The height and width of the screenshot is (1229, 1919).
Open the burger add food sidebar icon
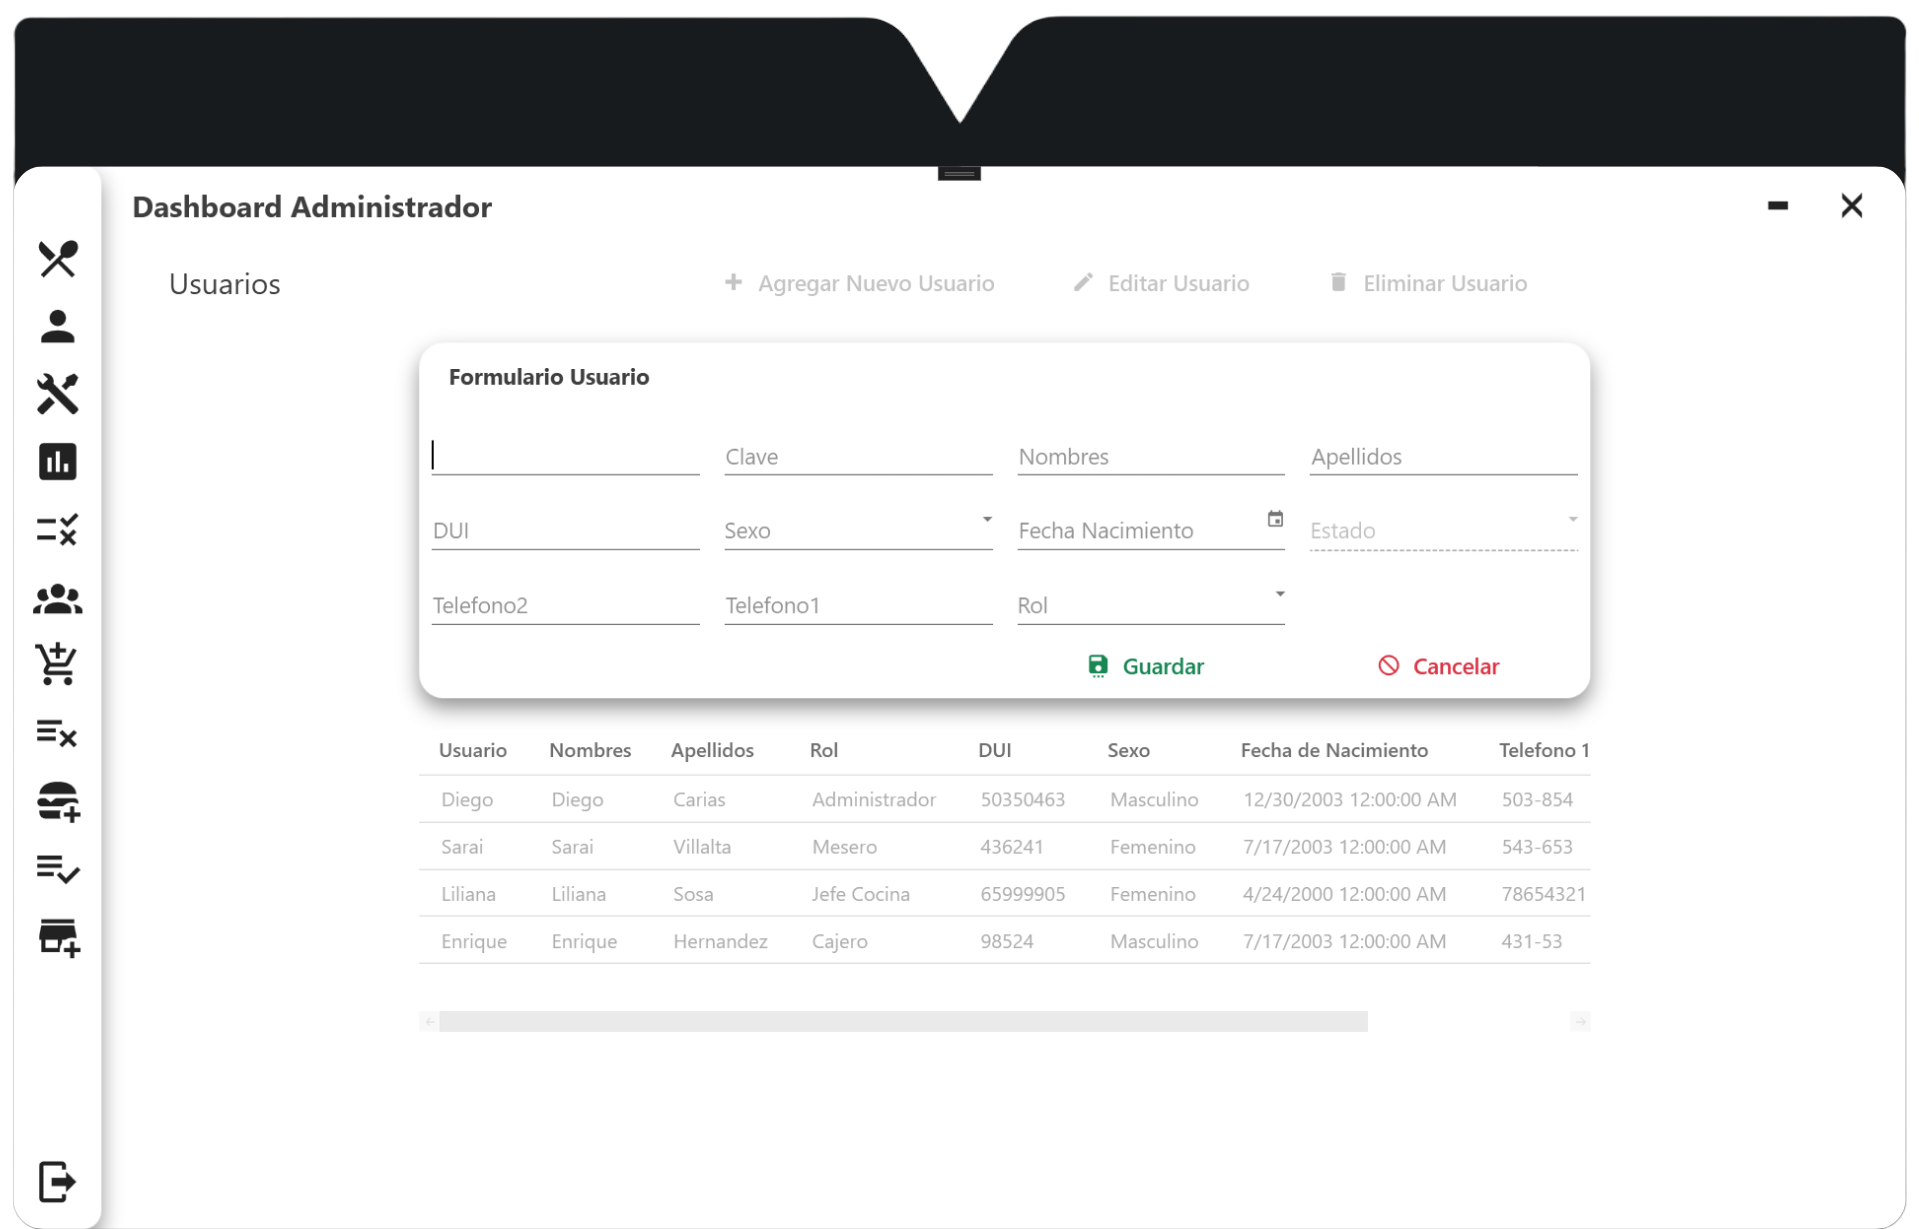click(57, 801)
